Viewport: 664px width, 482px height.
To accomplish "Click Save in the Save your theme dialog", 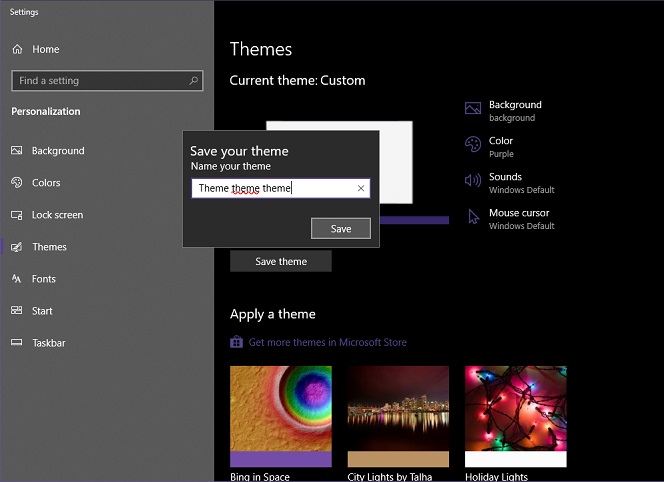I will click(341, 229).
